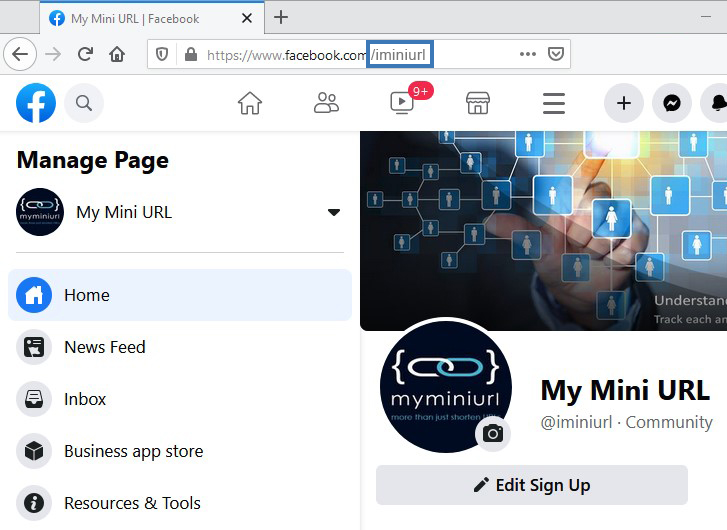
Task: Click the forward arrow in browser toolbar
Action: (53, 54)
